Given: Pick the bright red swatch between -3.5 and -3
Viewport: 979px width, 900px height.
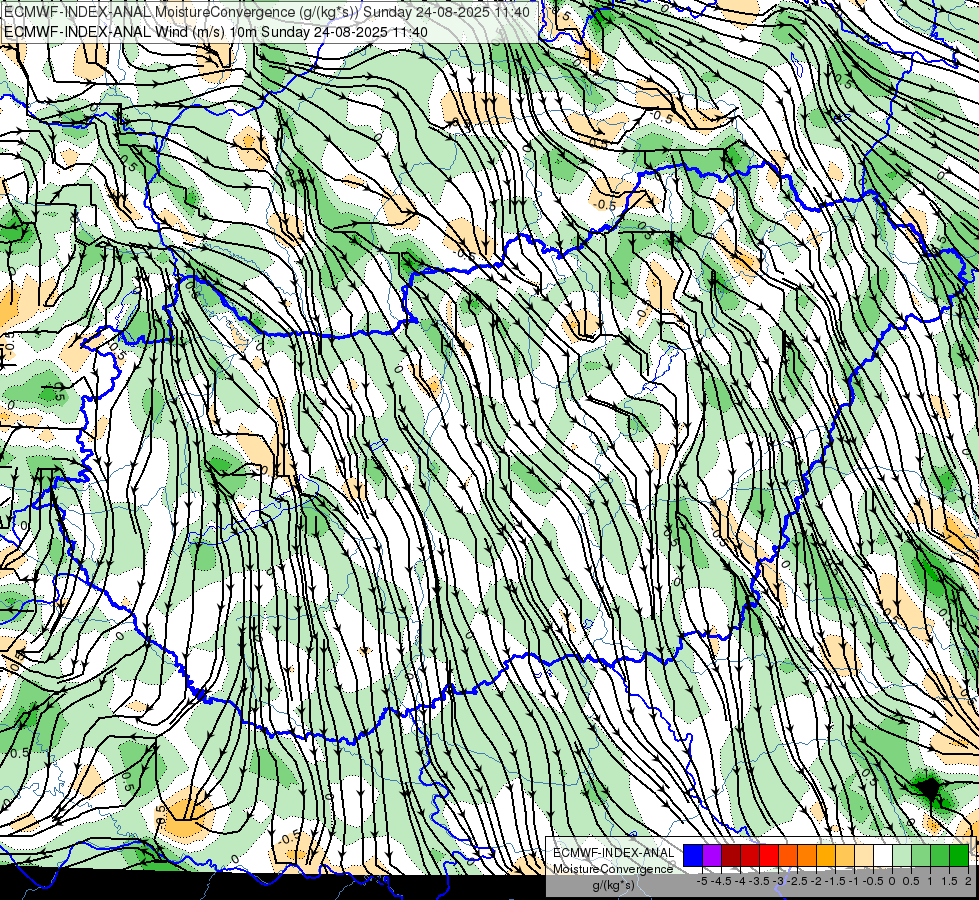Looking at the screenshot, I should point(769,855).
